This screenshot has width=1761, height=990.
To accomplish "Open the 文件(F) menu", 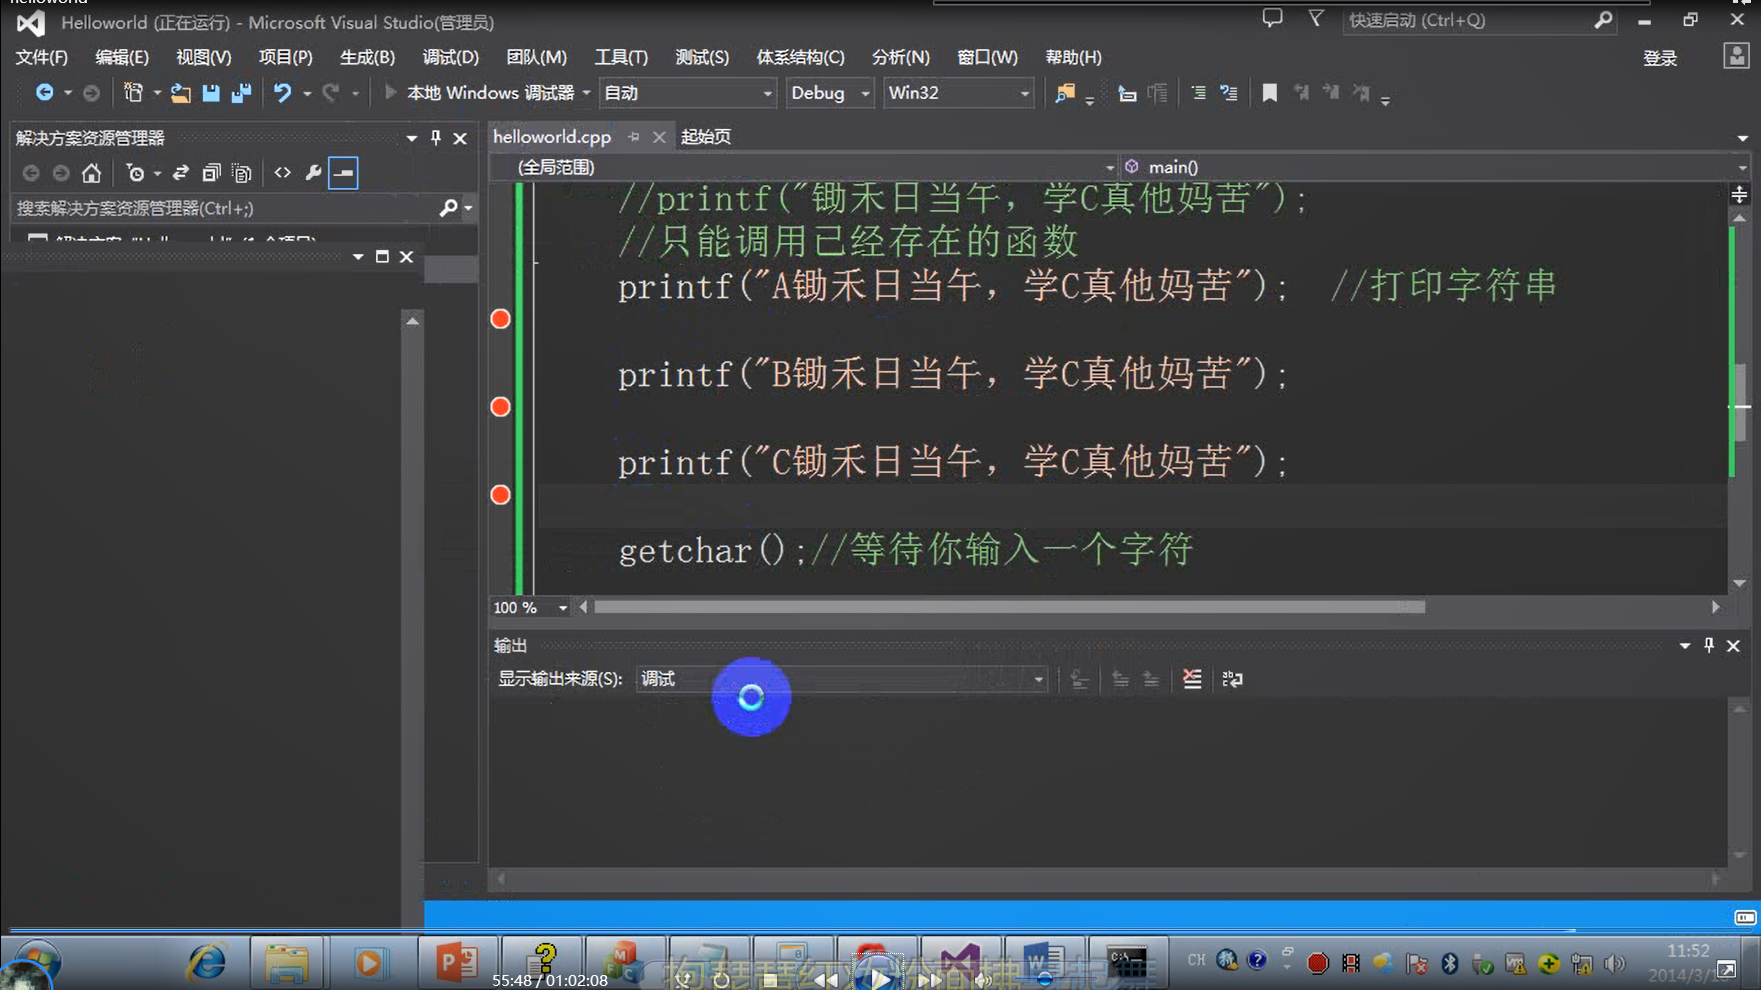I will [x=41, y=57].
